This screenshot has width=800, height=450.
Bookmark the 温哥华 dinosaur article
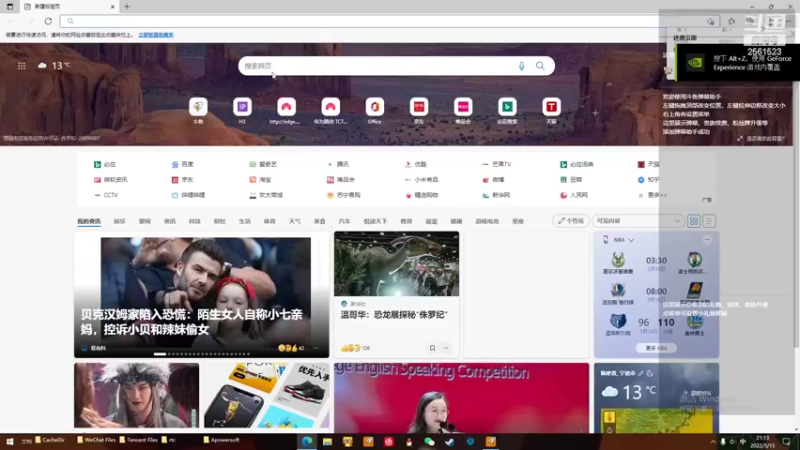click(432, 348)
